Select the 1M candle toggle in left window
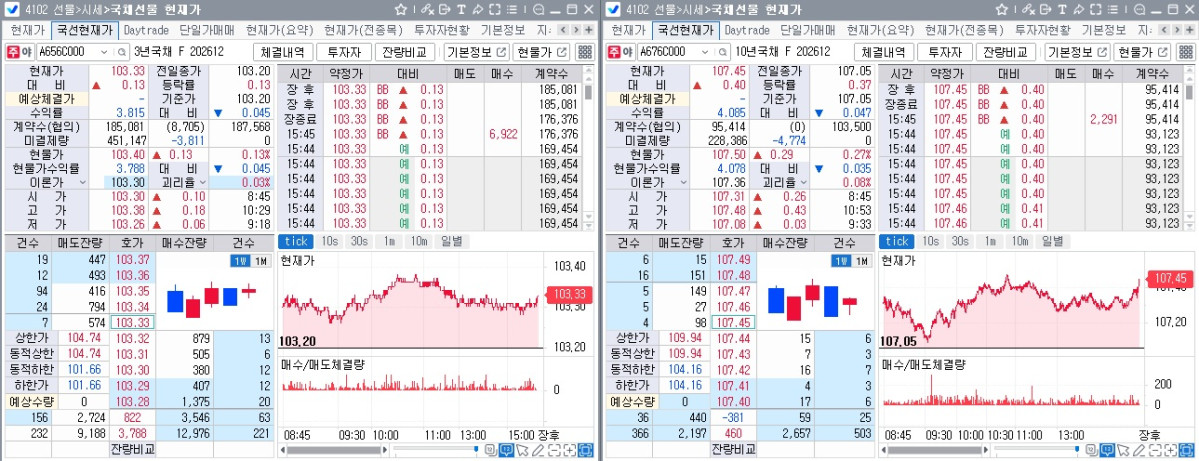Screen dimensions: 1199x461 (x=261, y=261)
